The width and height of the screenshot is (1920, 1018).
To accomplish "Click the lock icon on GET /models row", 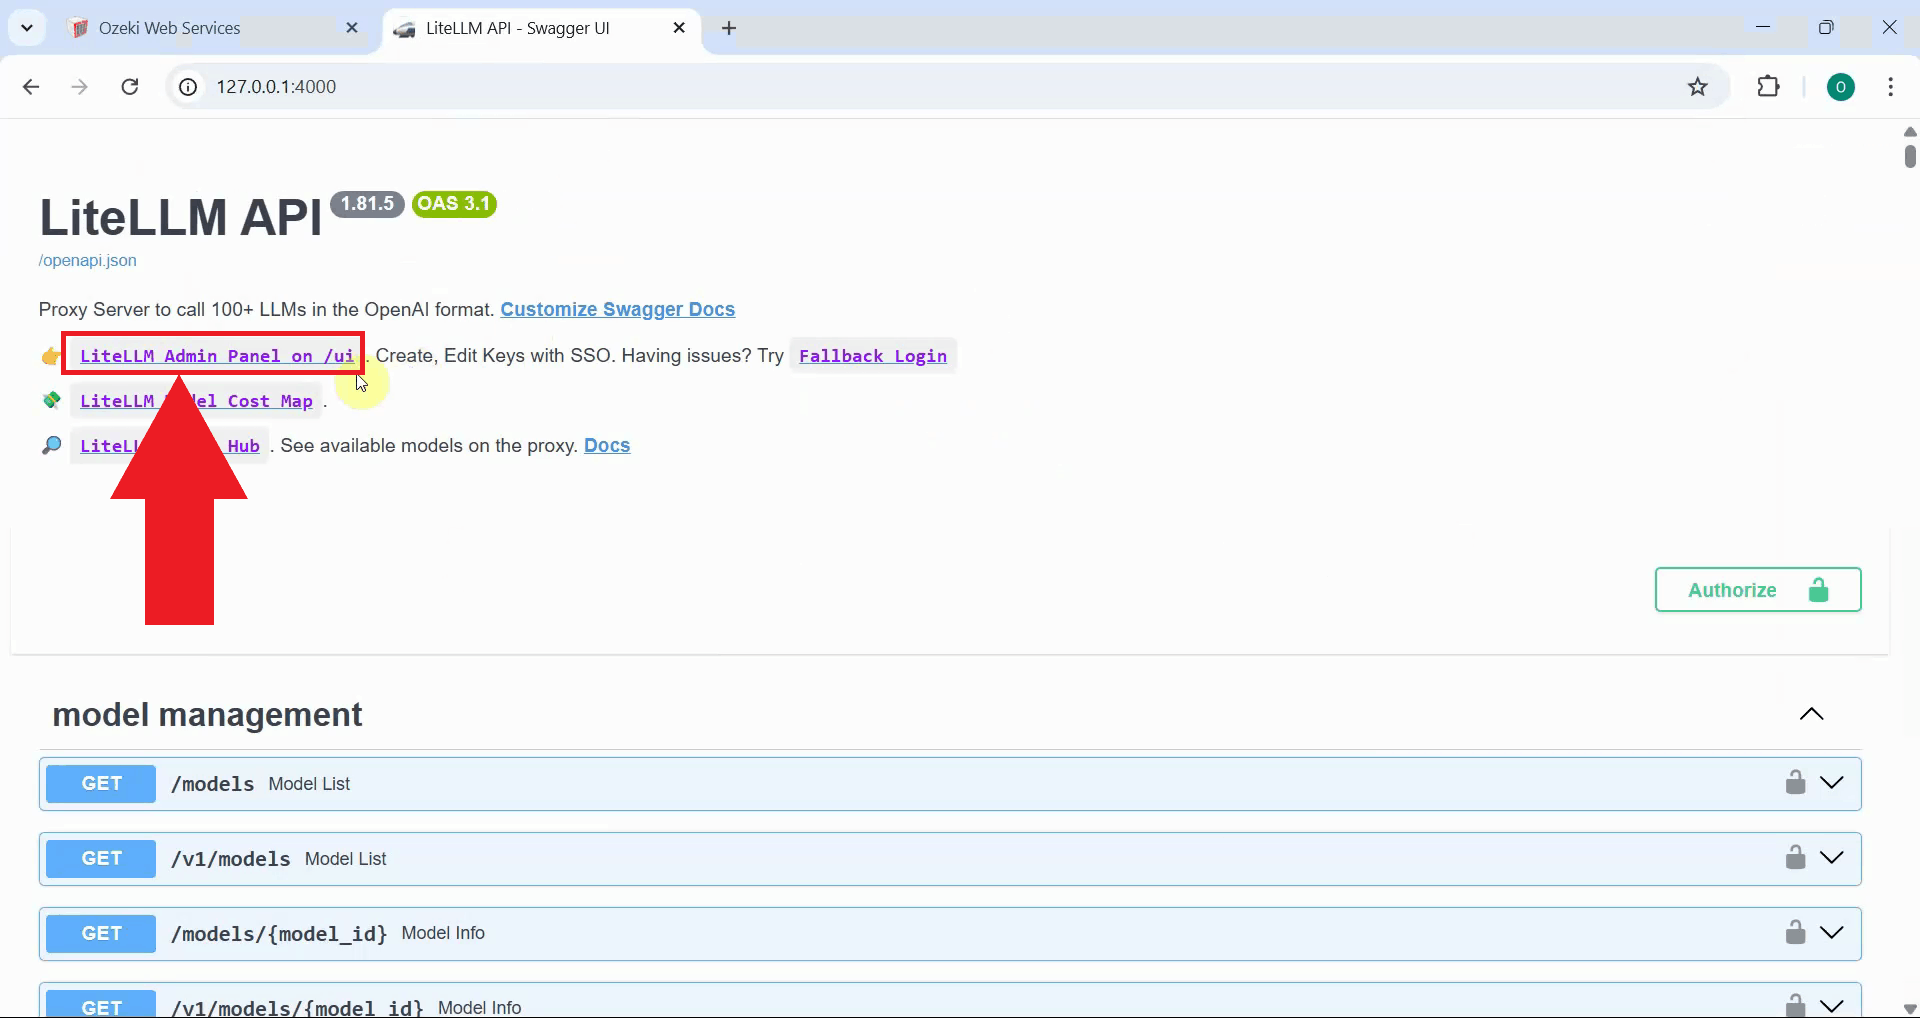I will tap(1795, 782).
